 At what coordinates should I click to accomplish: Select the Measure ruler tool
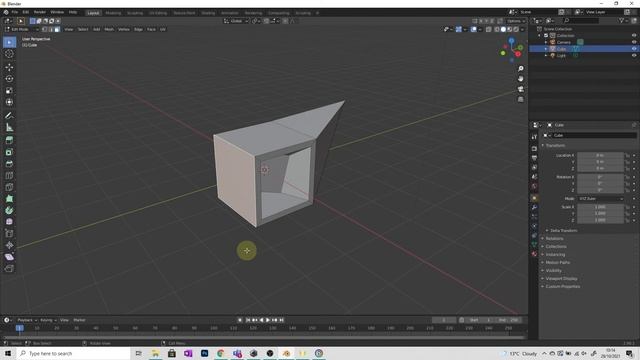pos(9,128)
